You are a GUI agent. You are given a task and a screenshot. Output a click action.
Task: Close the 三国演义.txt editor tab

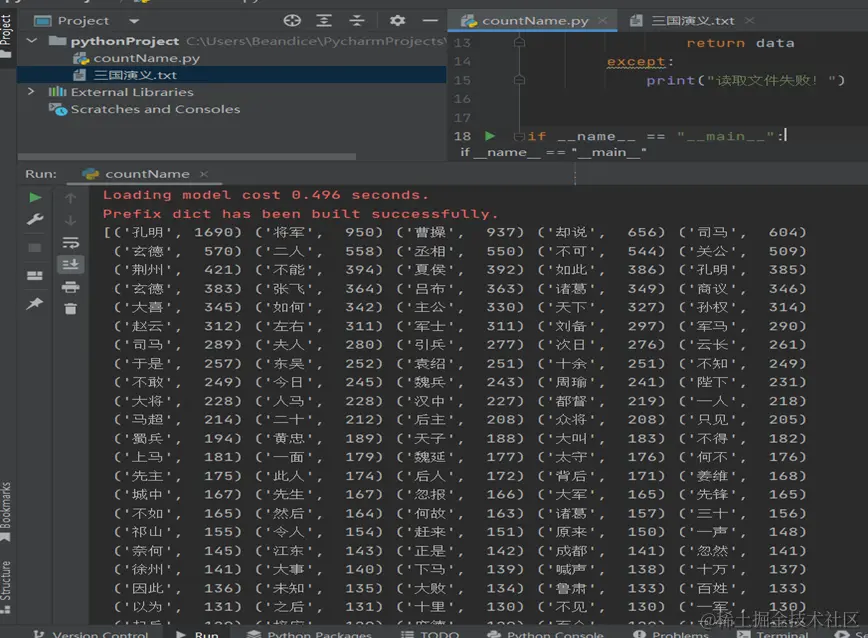click(x=750, y=20)
